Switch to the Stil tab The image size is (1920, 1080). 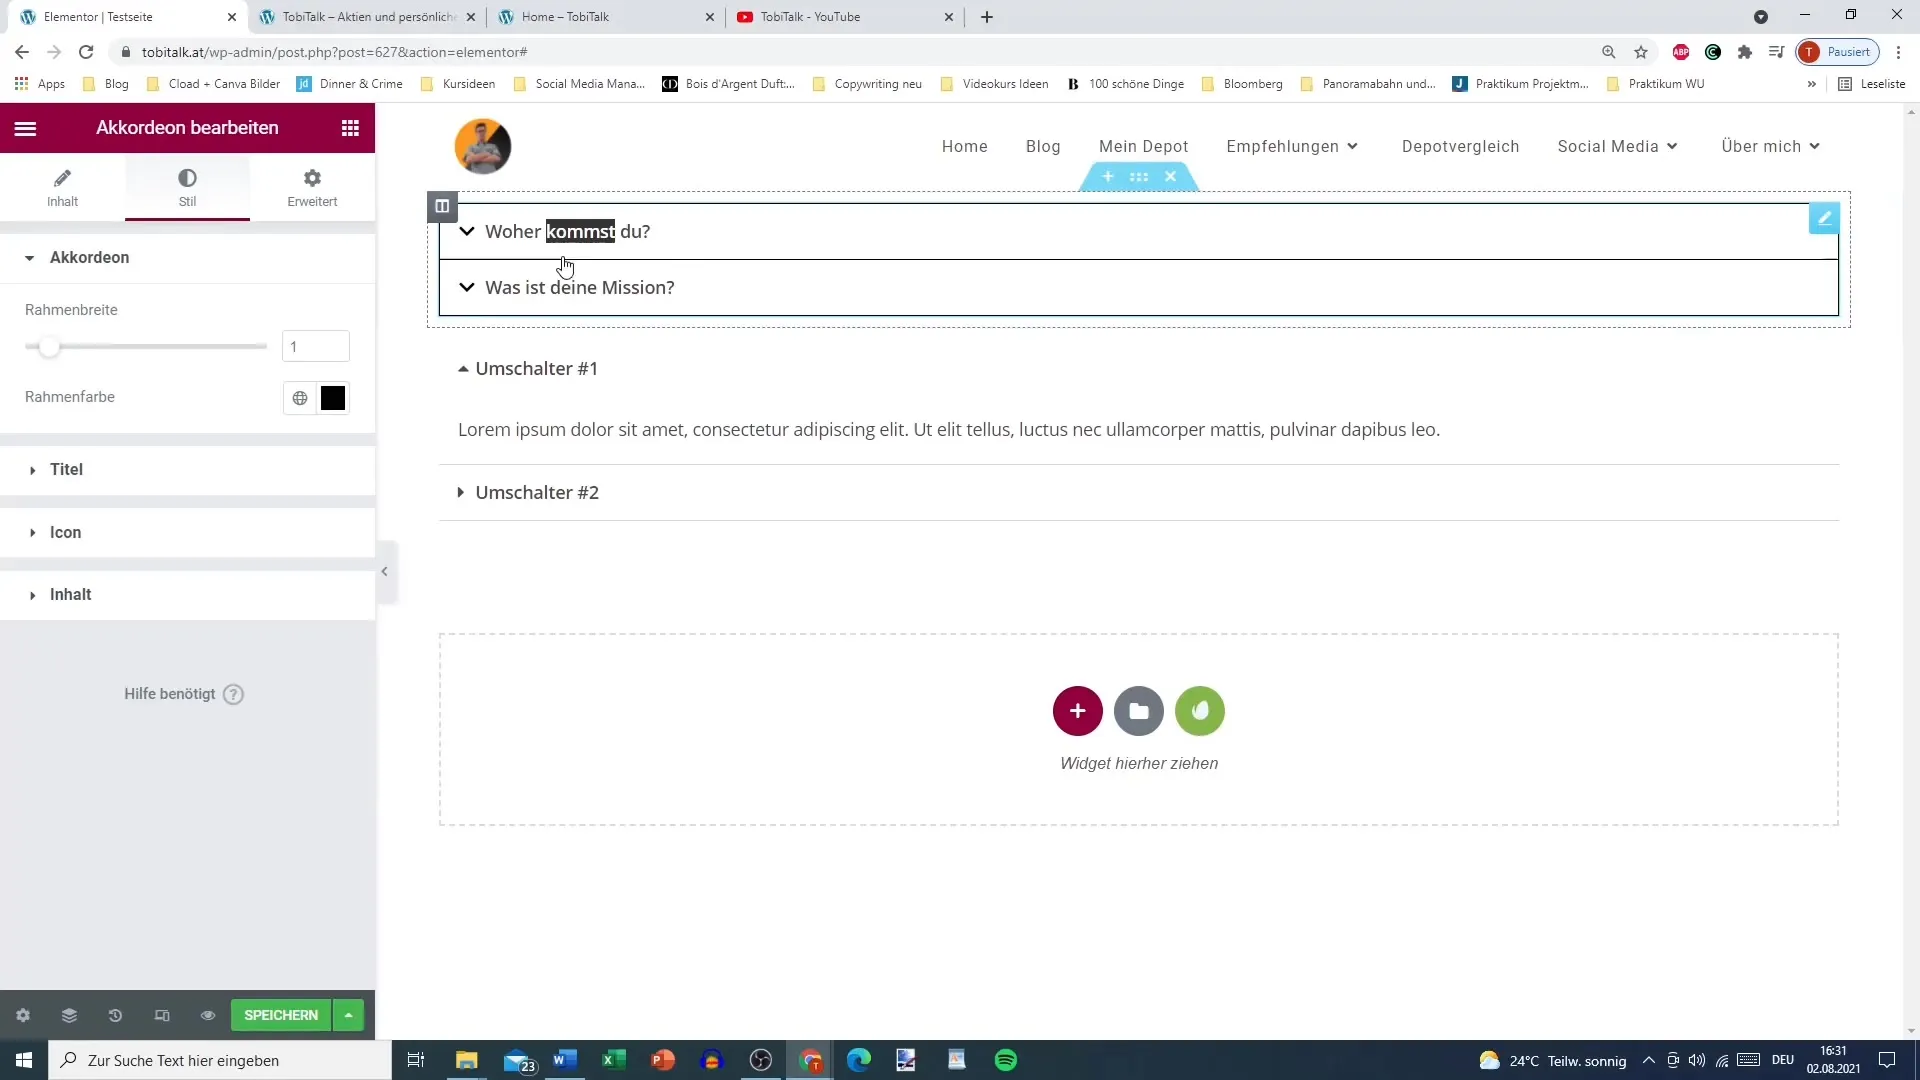187,187
